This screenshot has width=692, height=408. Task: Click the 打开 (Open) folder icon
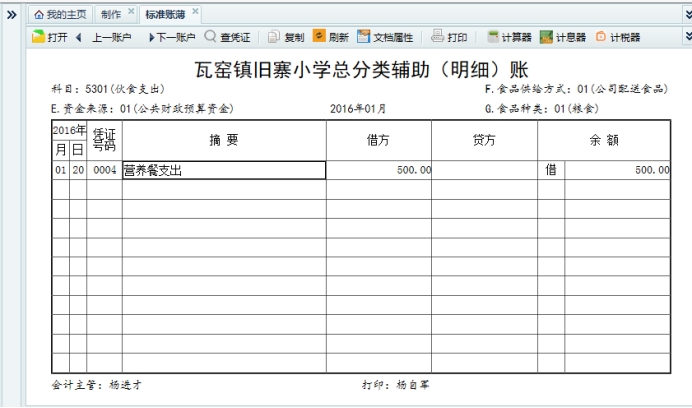pyautogui.click(x=38, y=38)
